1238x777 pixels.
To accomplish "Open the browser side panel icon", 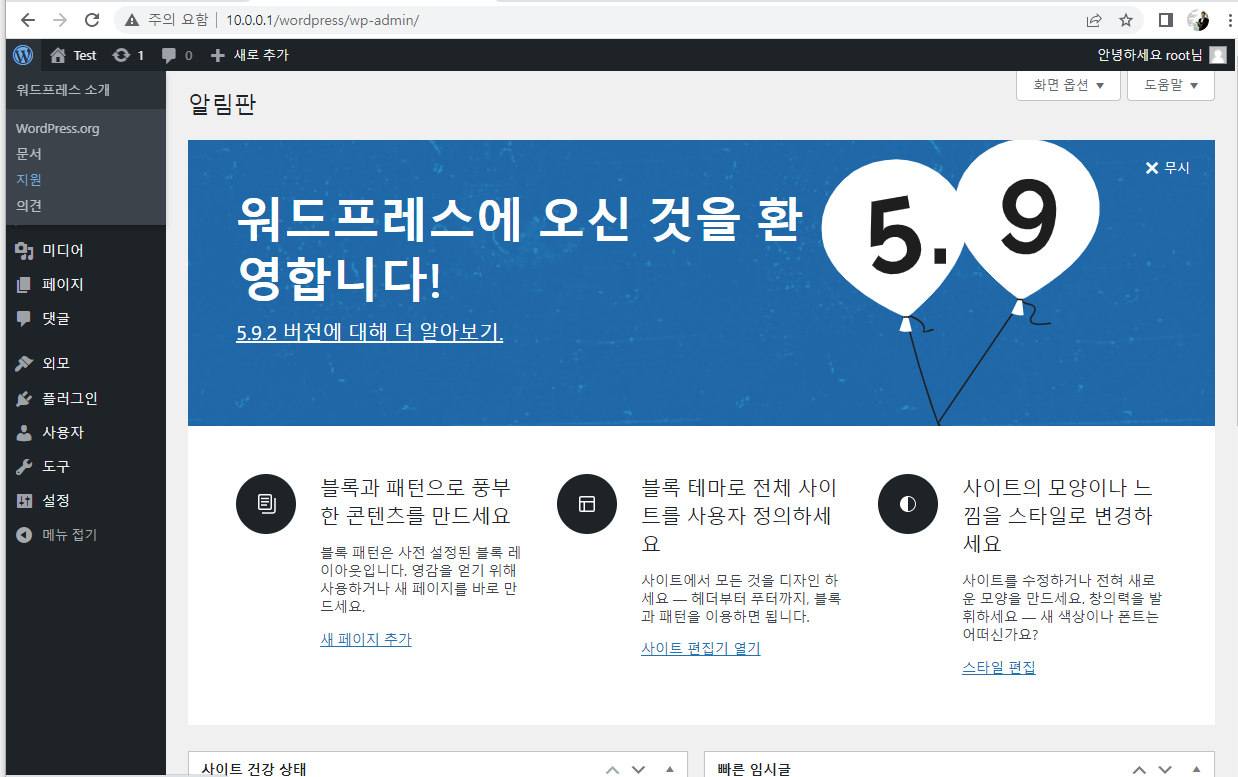I will (x=1166, y=20).
